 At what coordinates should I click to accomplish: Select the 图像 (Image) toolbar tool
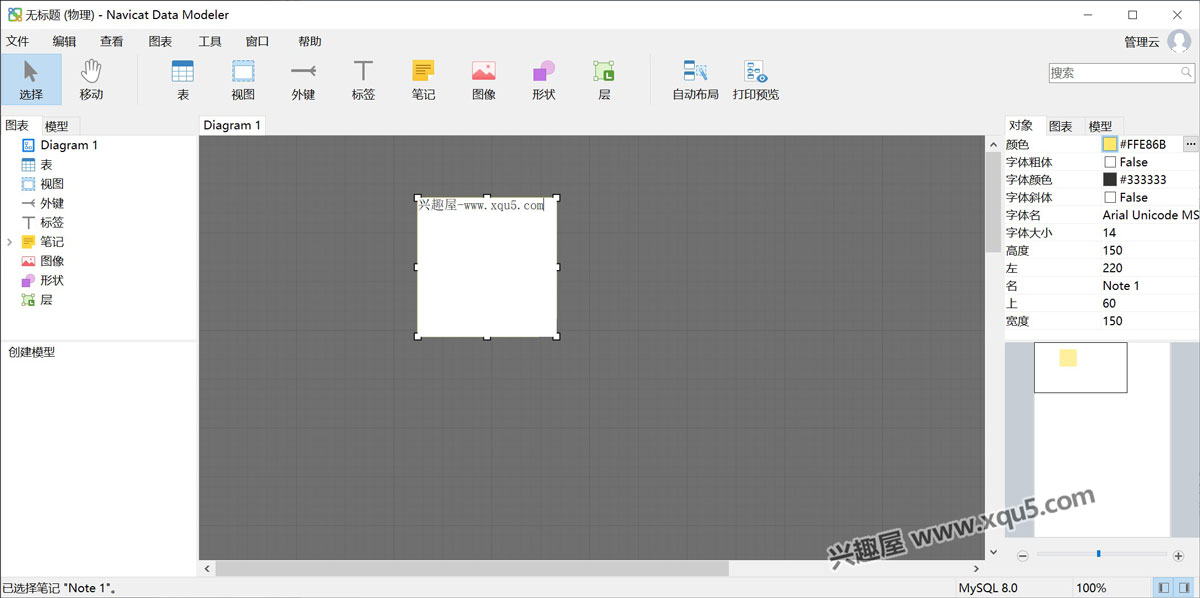point(483,79)
